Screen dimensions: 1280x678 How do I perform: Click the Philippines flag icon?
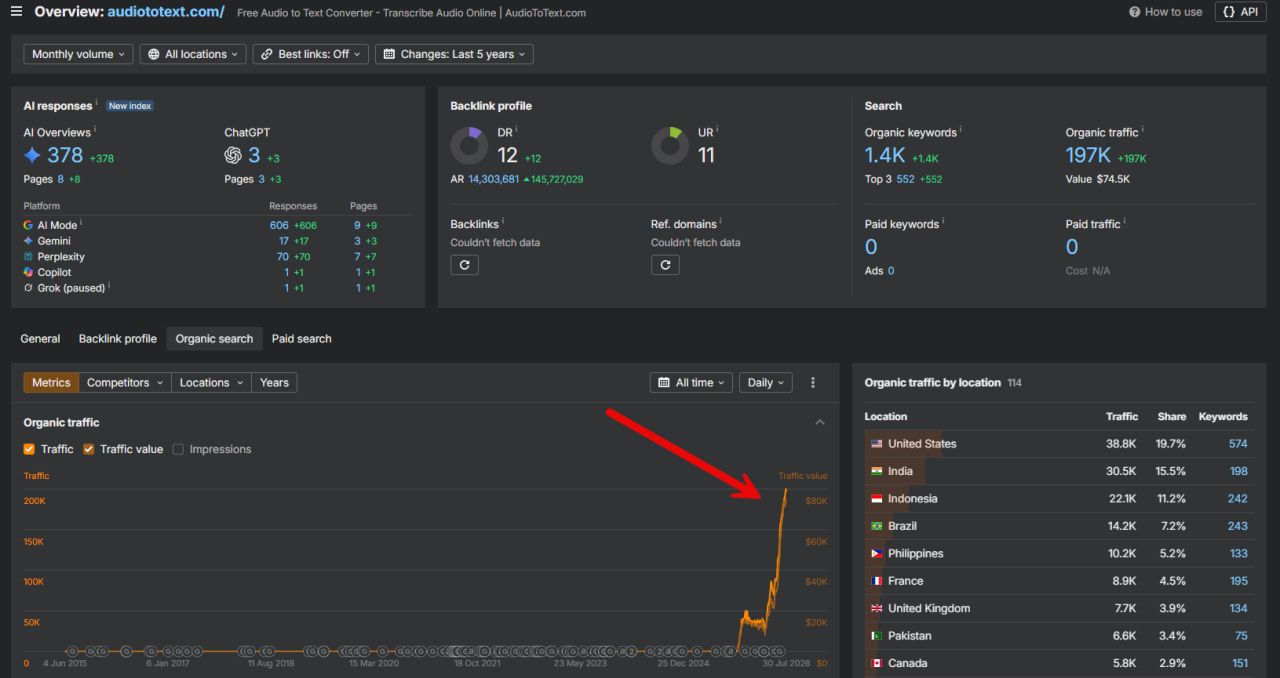click(877, 554)
